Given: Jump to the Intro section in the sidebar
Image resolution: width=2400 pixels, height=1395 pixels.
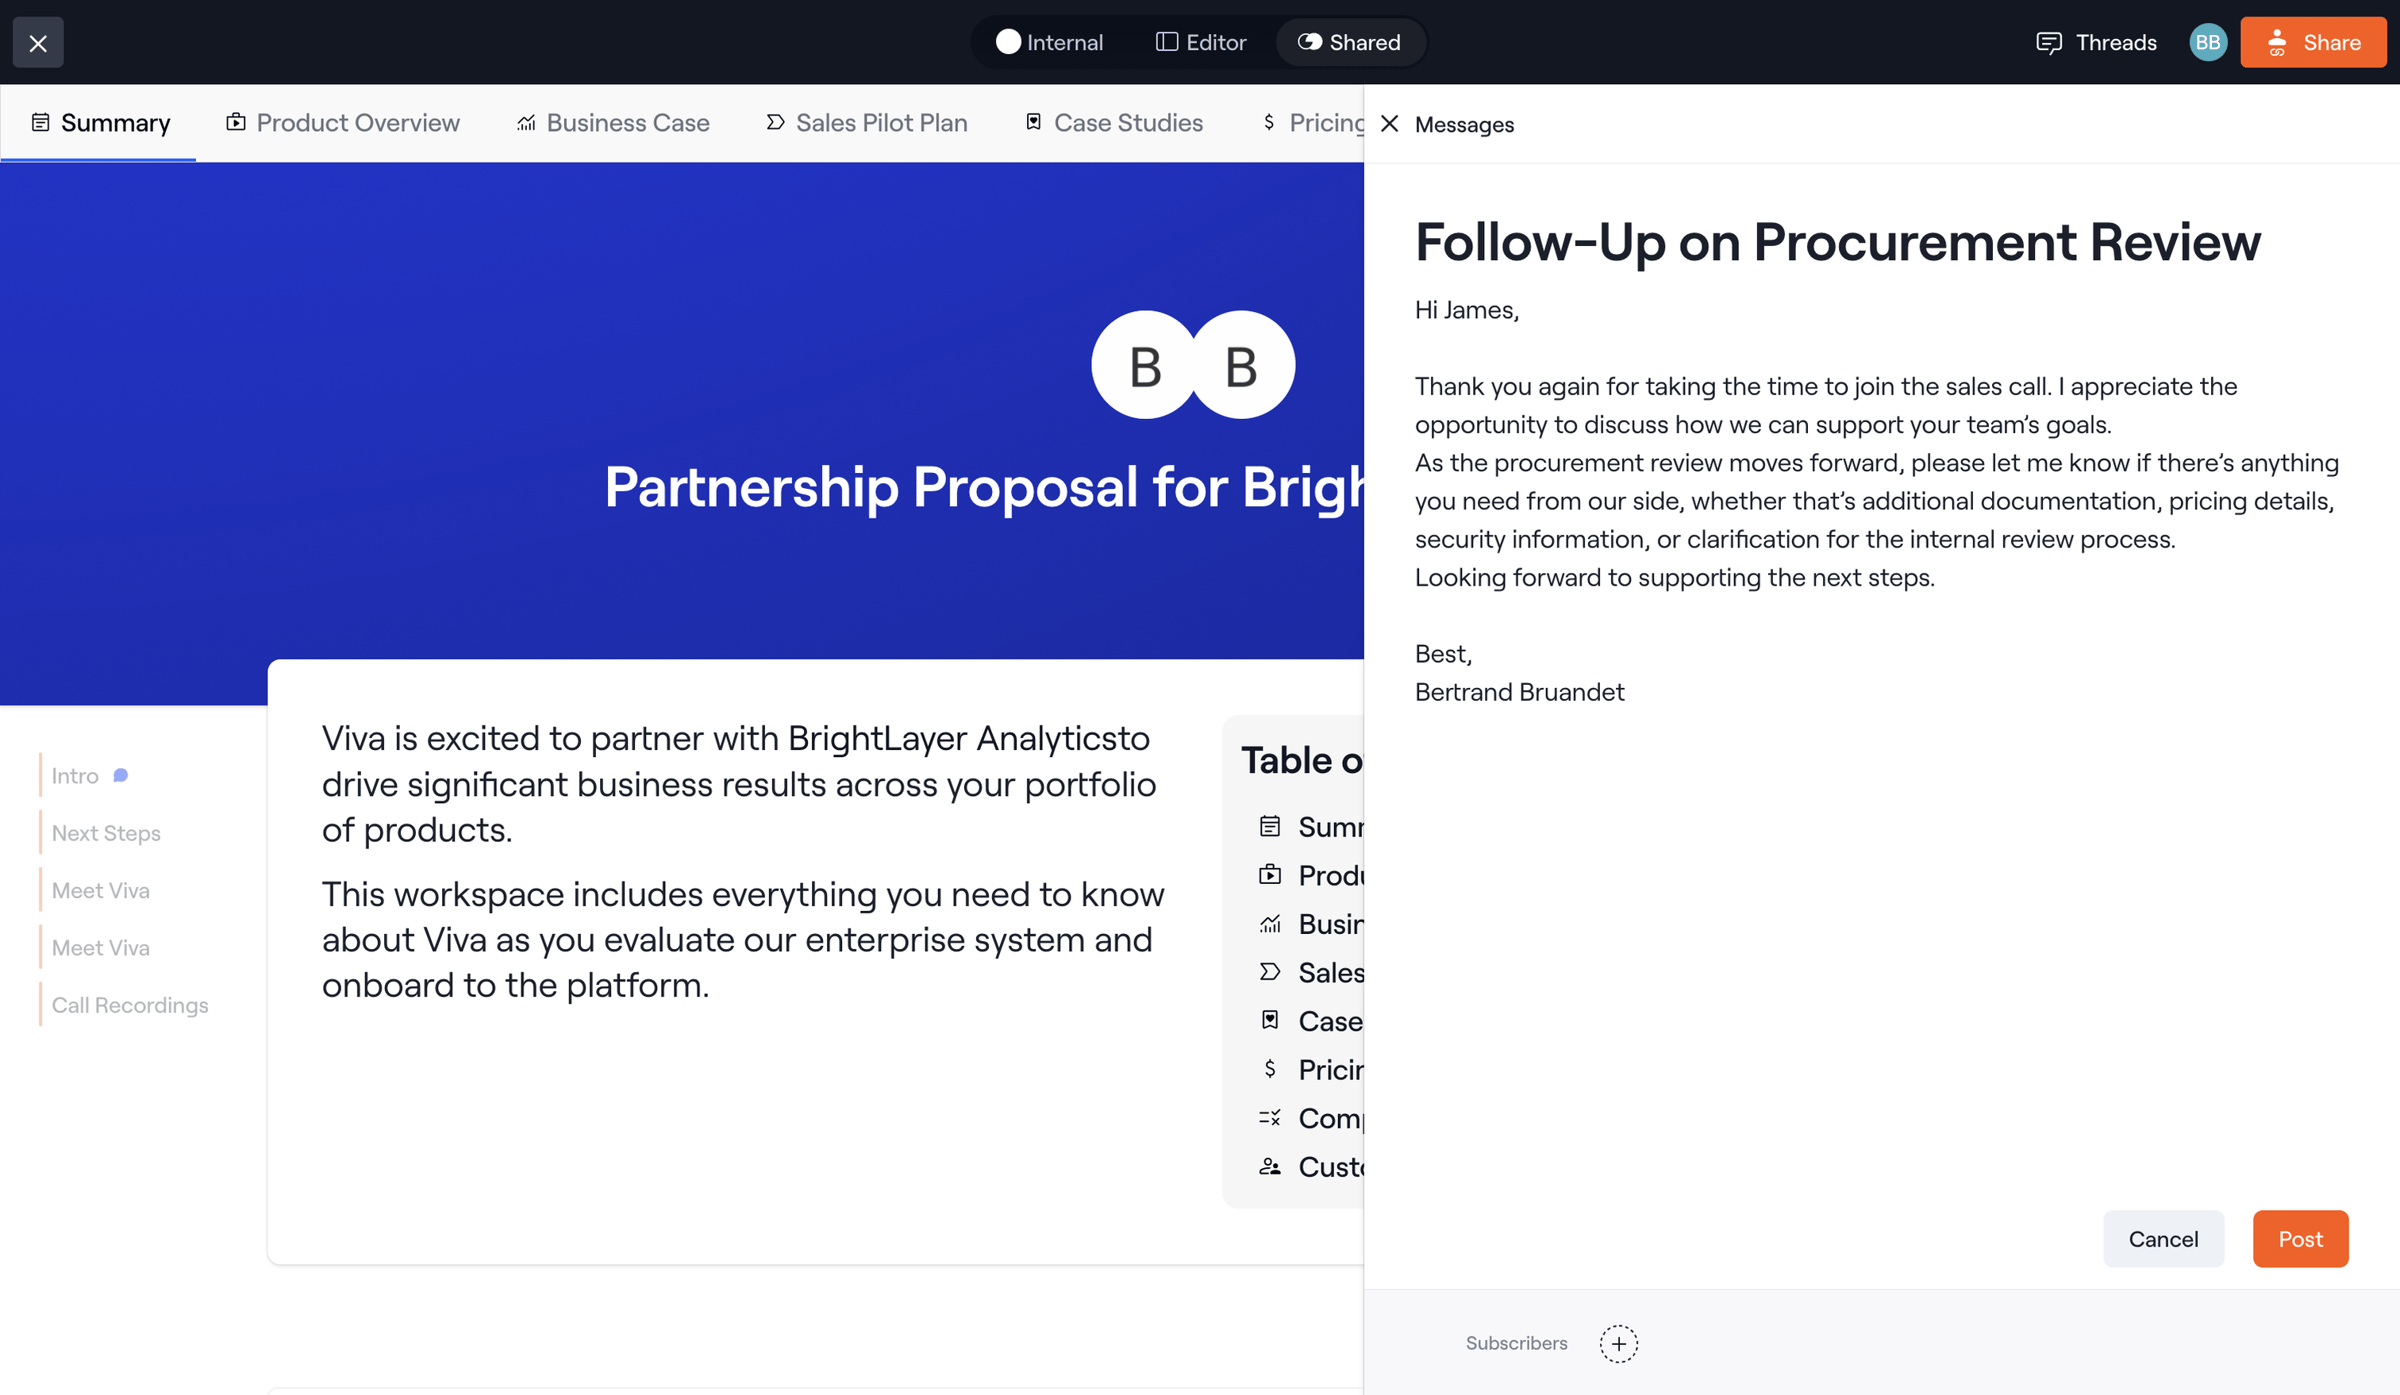Looking at the screenshot, I should point(75,775).
